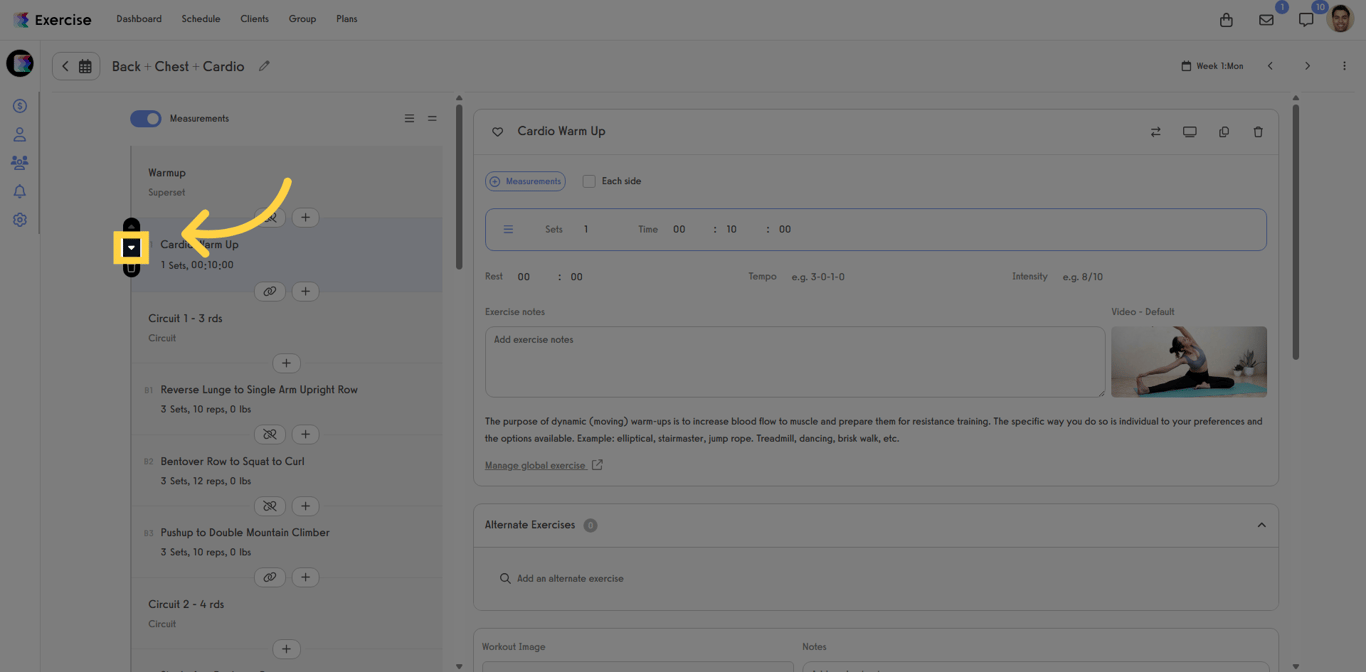The image size is (1366, 672).
Task: Collapse the Alternate Exercises section
Action: 1261,525
